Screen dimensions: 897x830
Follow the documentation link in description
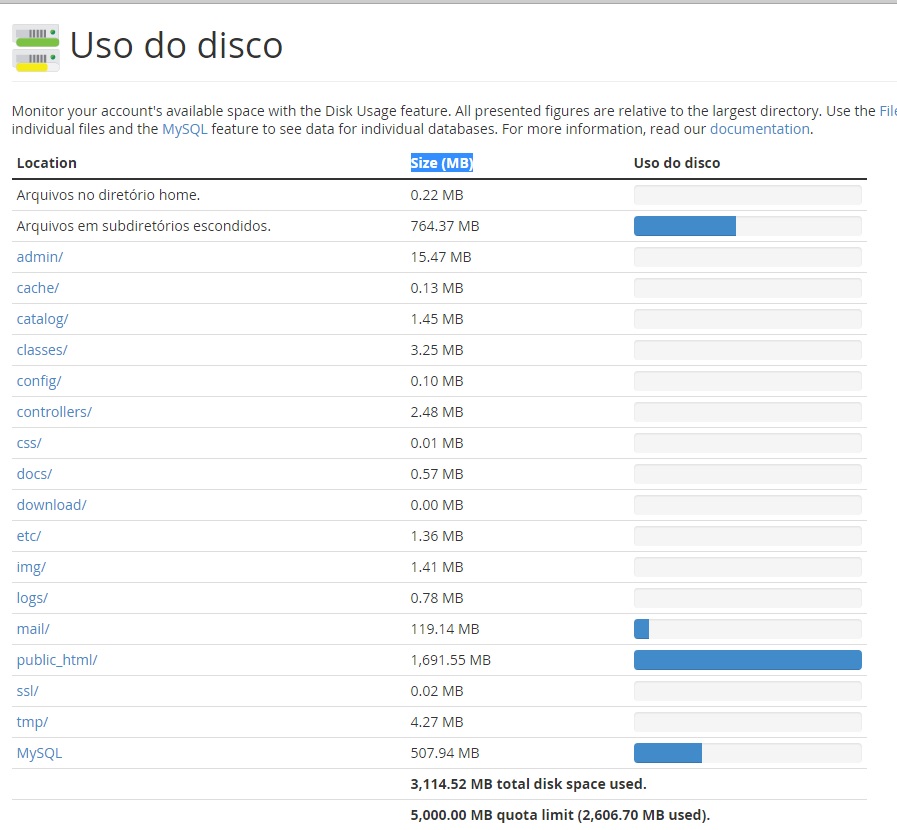tap(760, 129)
